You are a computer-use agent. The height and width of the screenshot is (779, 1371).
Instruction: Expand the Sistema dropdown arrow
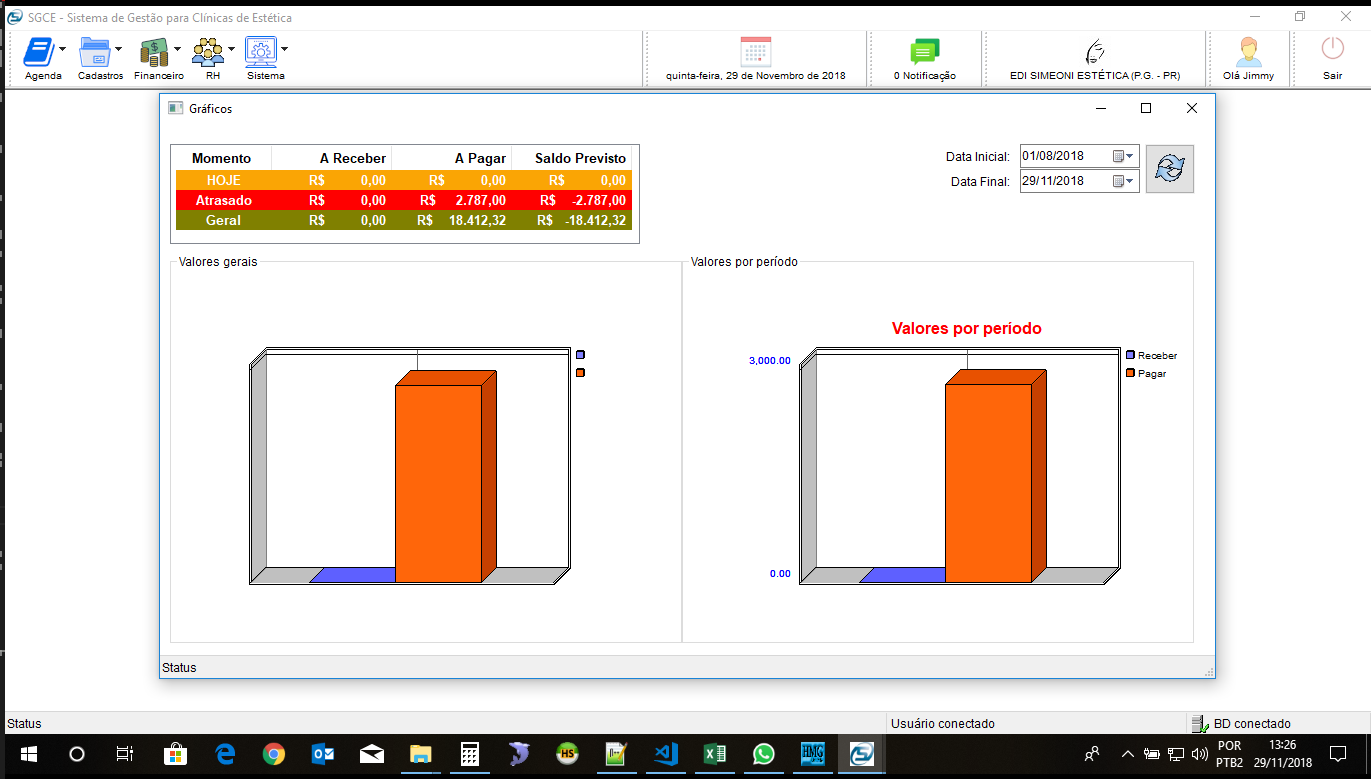(x=285, y=49)
